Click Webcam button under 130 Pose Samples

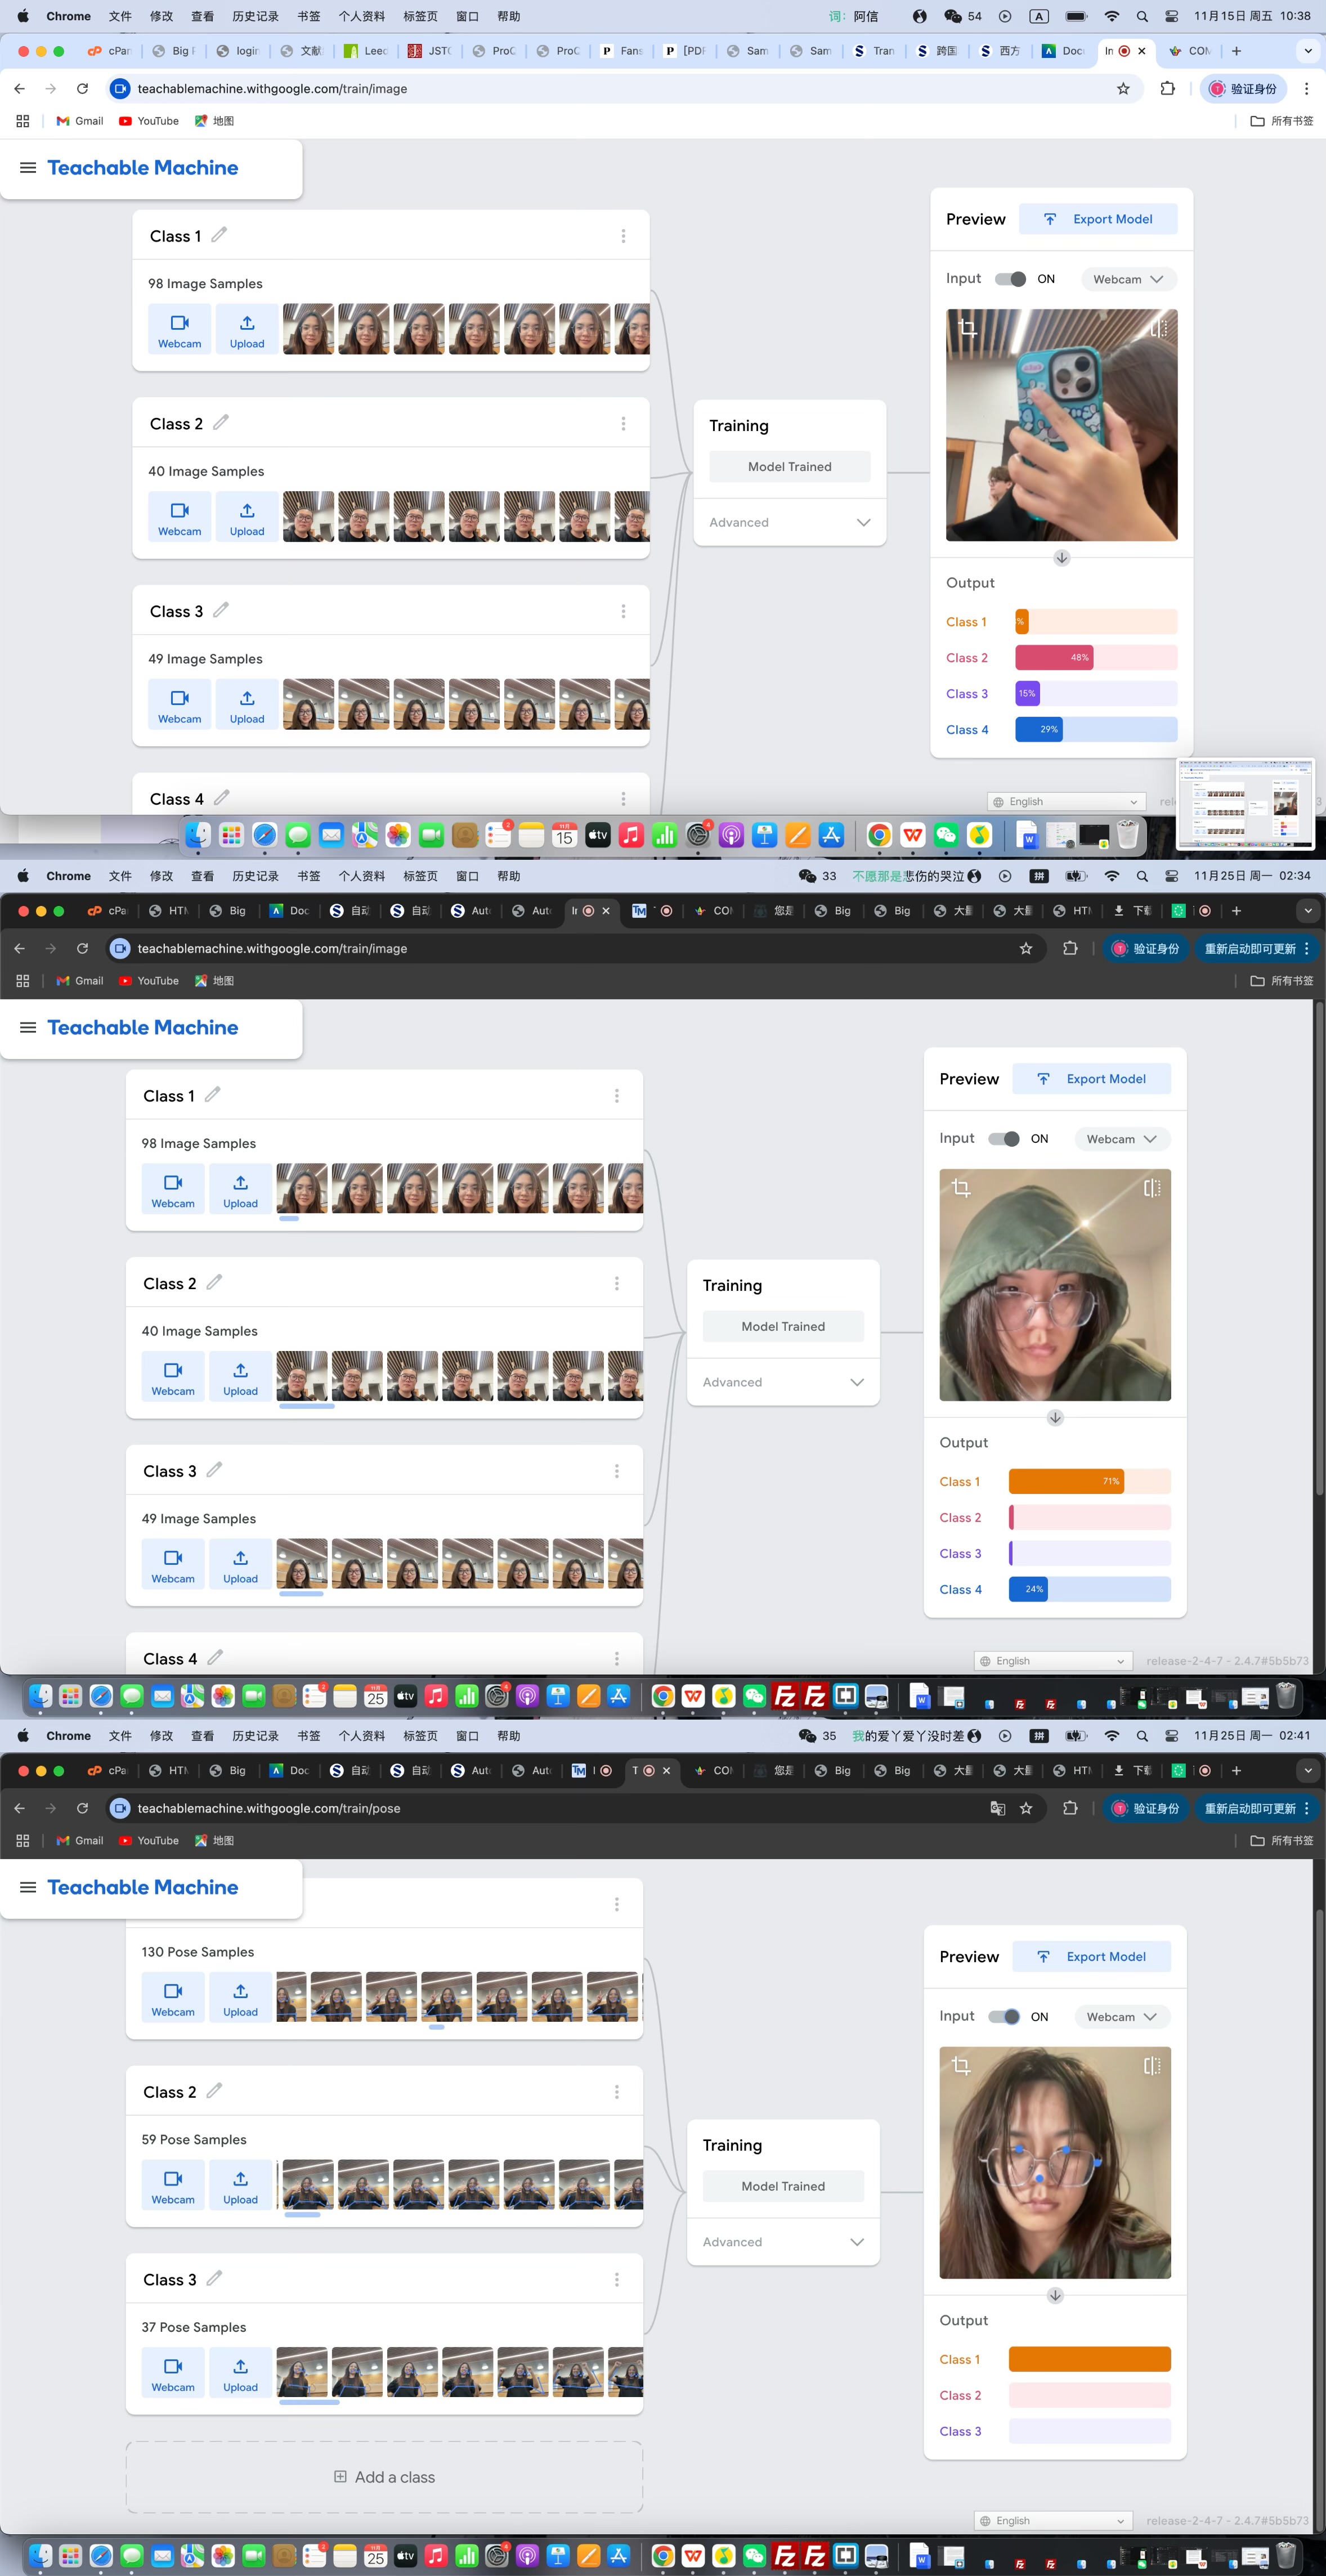pyautogui.click(x=173, y=1997)
